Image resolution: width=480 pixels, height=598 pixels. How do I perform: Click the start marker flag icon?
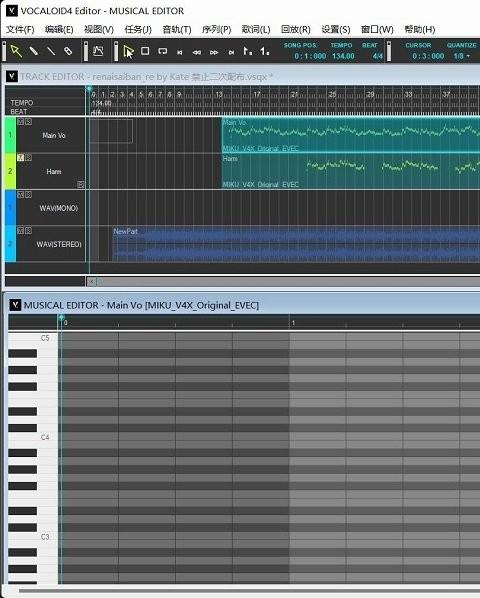pyautogui.click(x=247, y=51)
